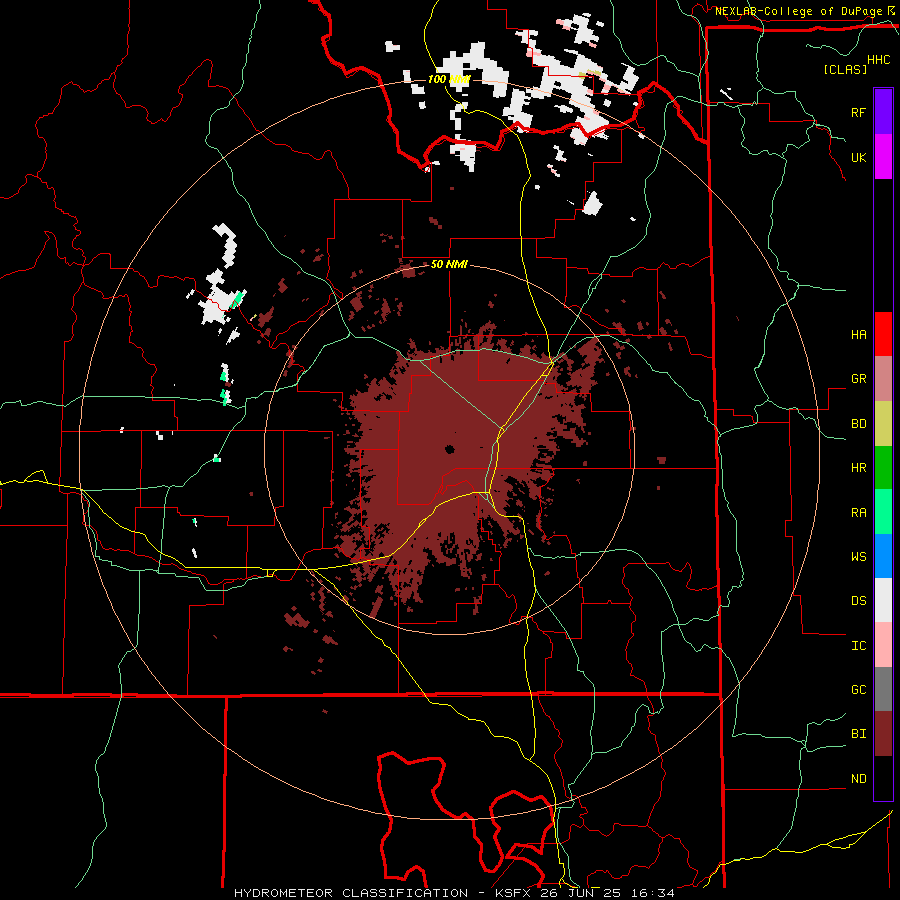Click the NEXLAB-College of DuPage credit

pyautogui.click(x=798, y=11)
